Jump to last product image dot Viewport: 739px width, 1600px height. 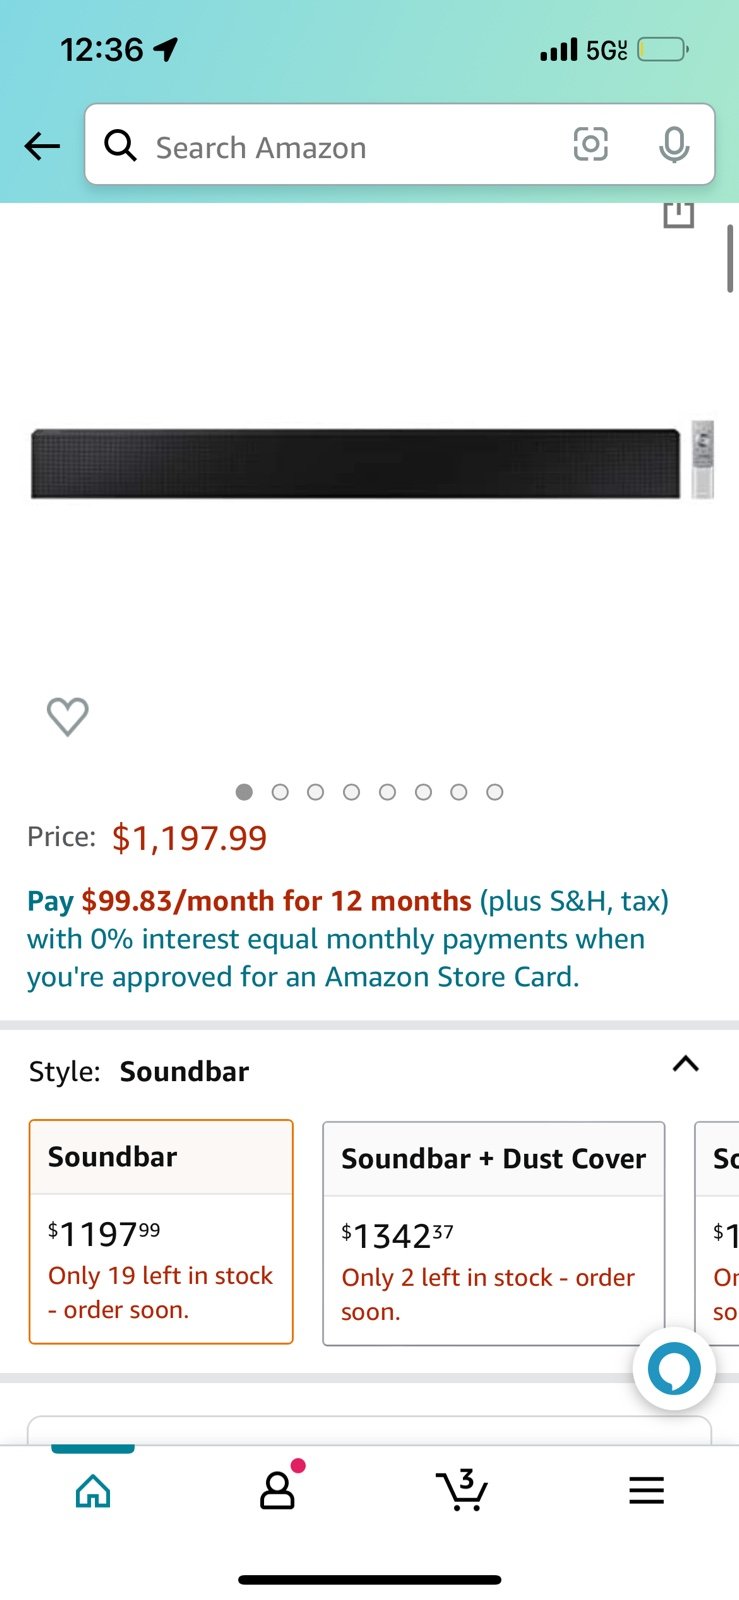(494, 792)
